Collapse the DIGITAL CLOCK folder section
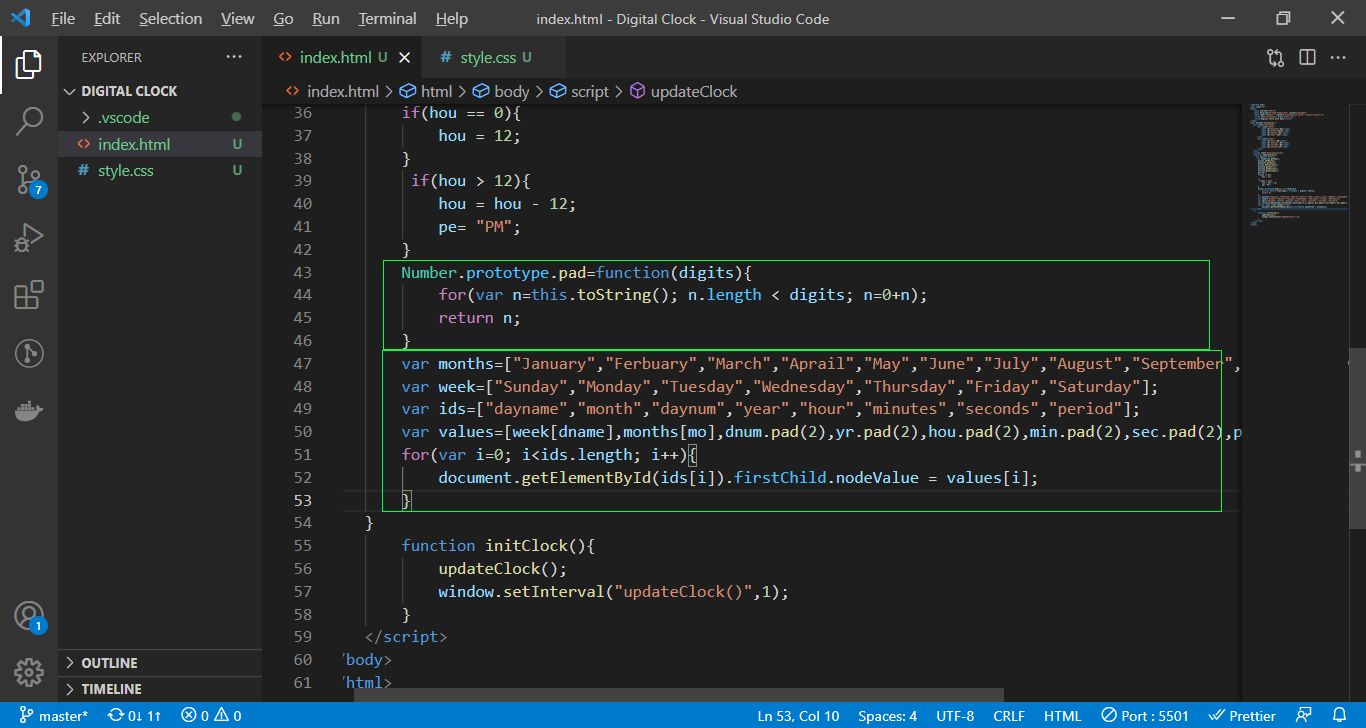The image size is (1366, 728). point(160,91)
